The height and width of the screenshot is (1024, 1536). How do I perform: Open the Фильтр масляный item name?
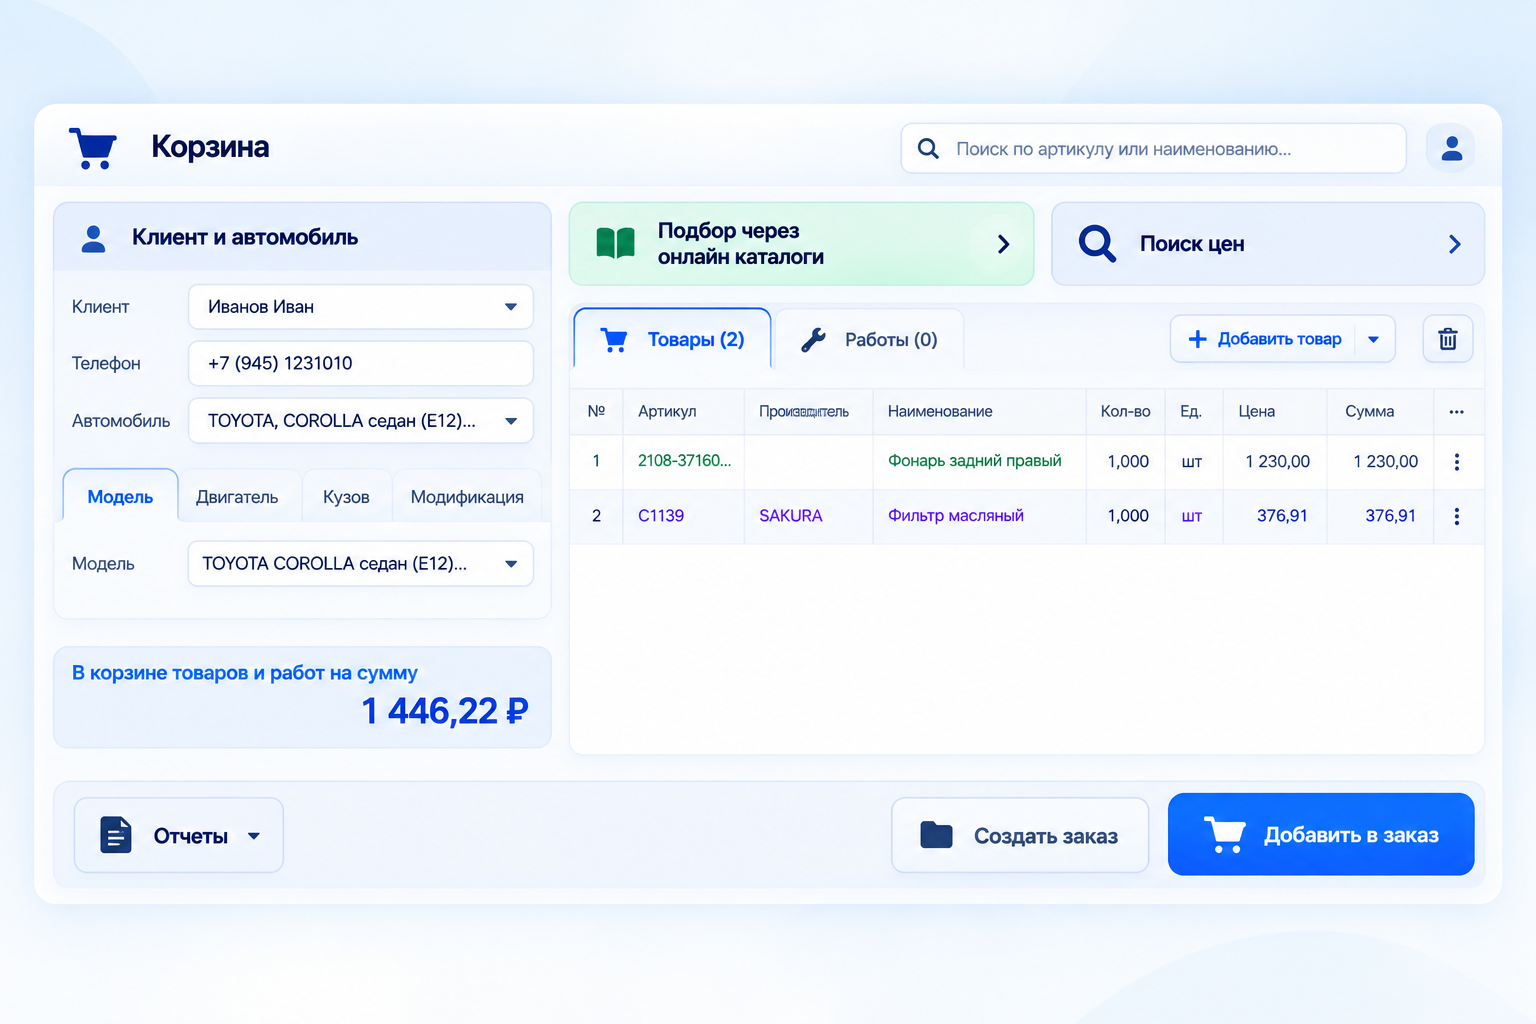coord(955,516)
